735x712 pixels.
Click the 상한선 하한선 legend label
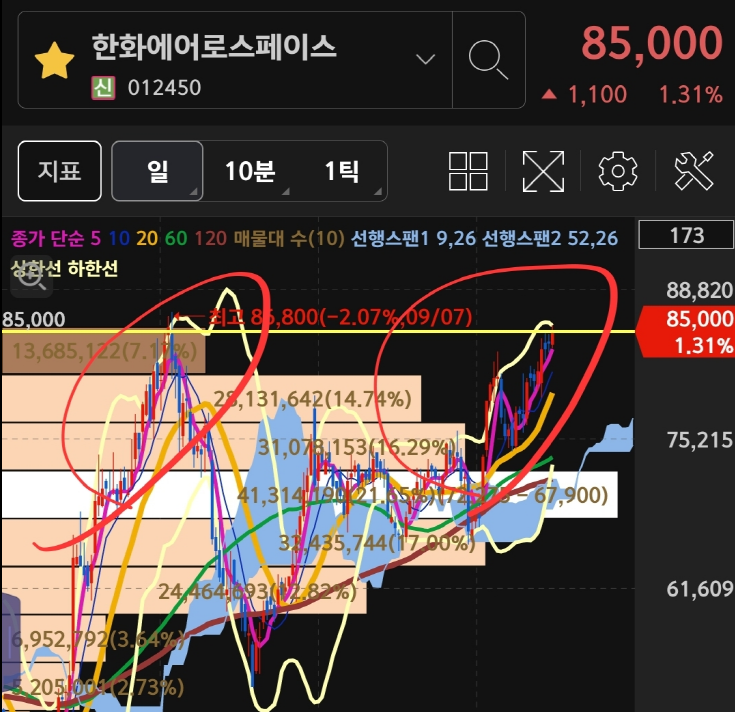pyautogui.click(x=64, y=269)
